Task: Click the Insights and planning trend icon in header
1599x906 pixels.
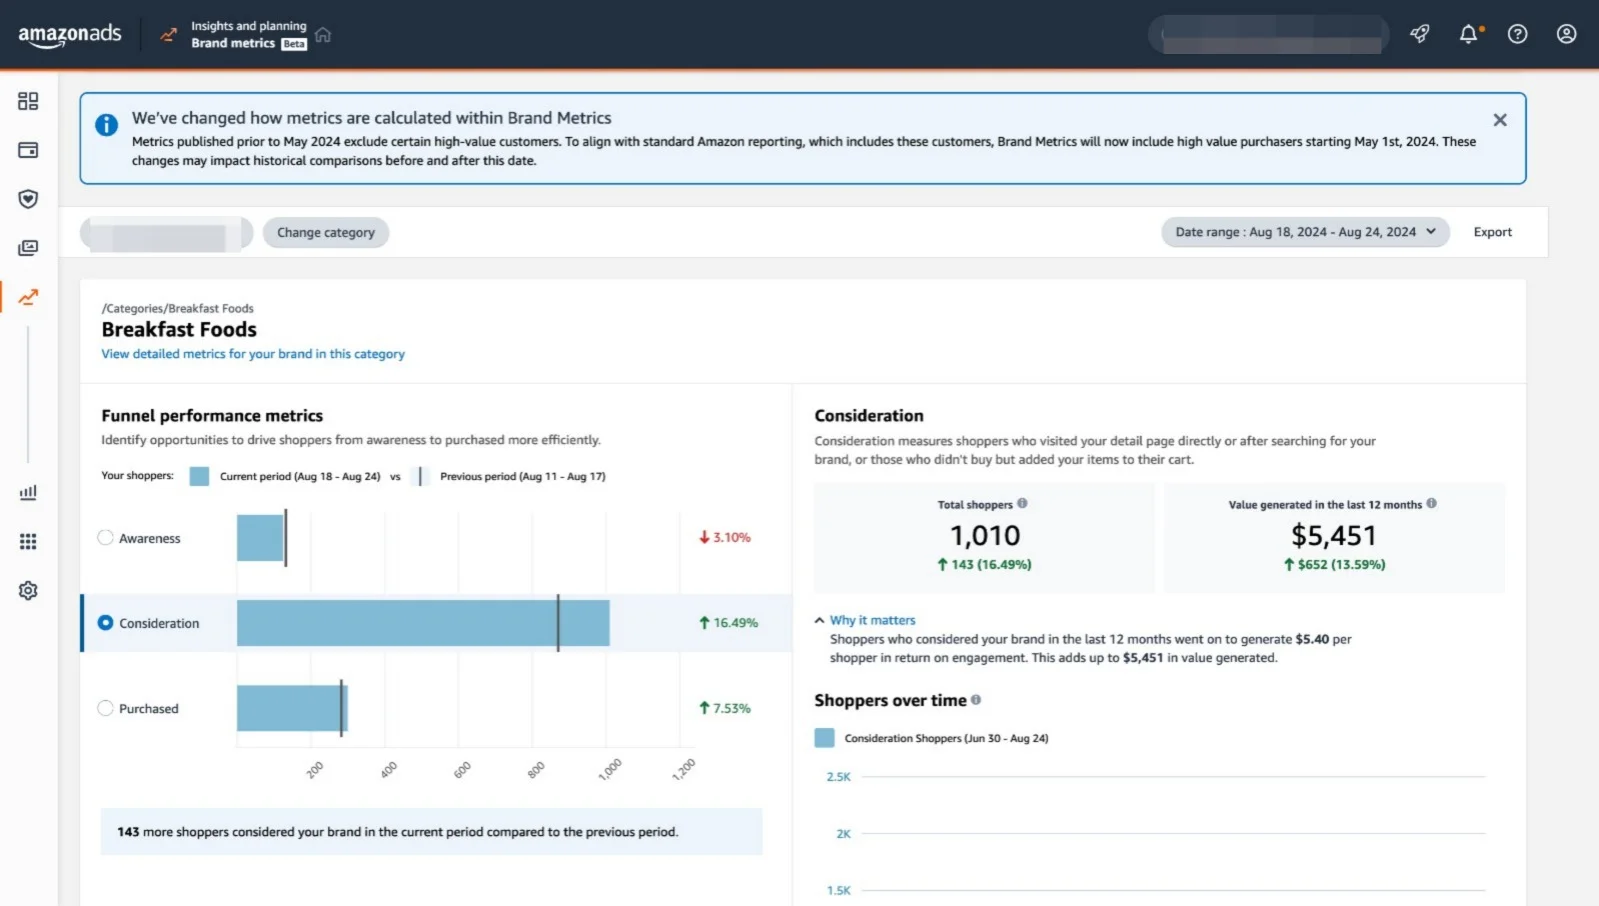Action: point(169,35)
